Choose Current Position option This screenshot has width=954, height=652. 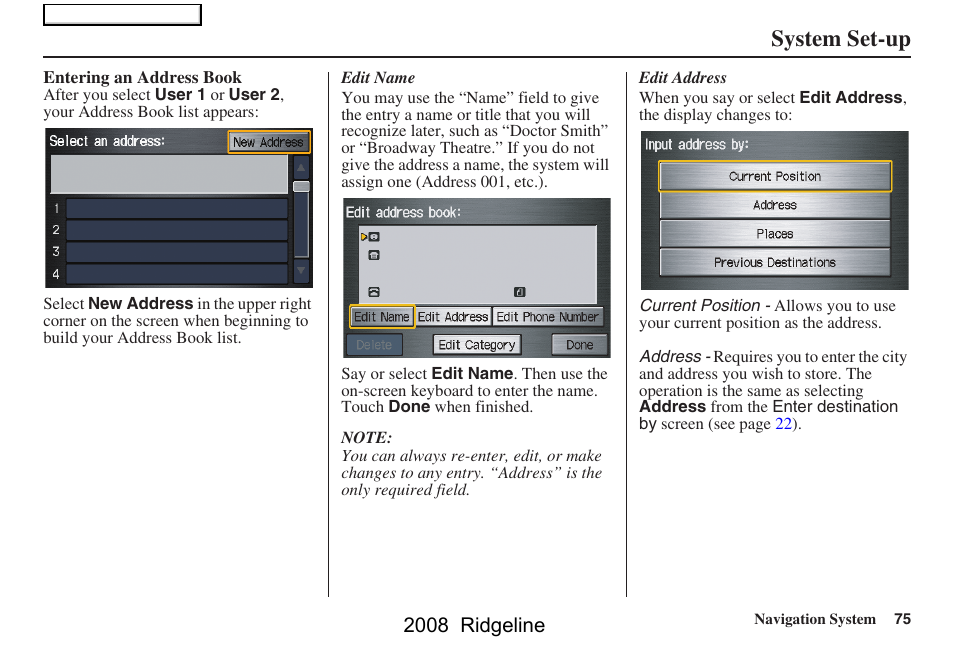pos(775,176)
